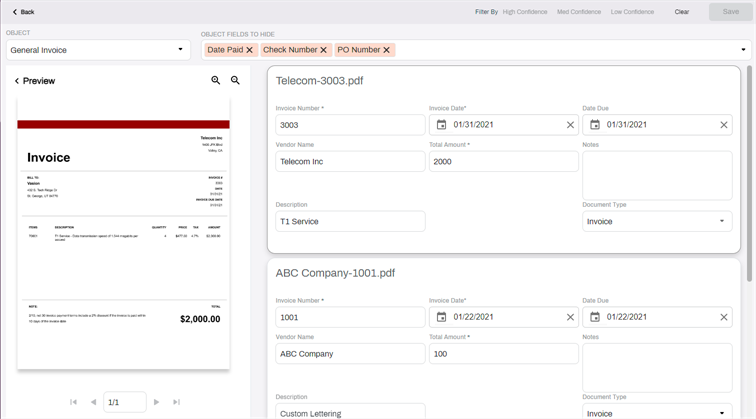Expand the Object Fields To Hide dropdown

[743, 50]
